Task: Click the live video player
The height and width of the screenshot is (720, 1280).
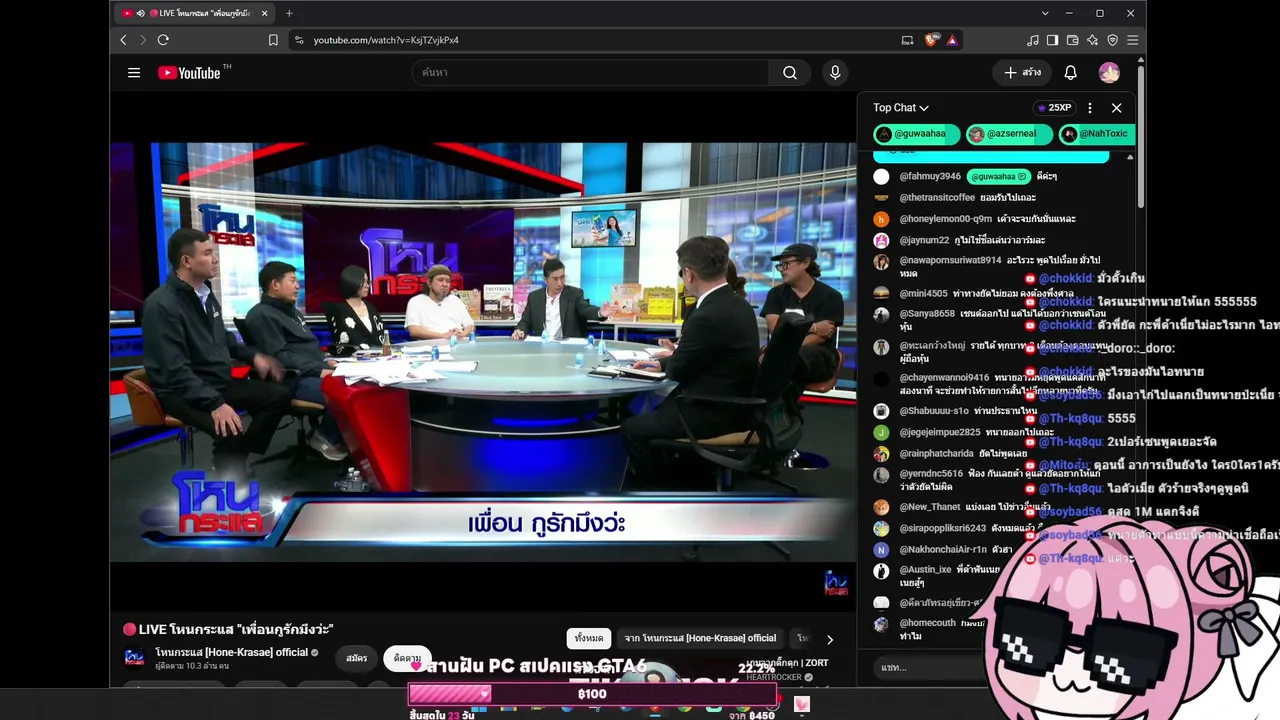Action: coord(483,352)
